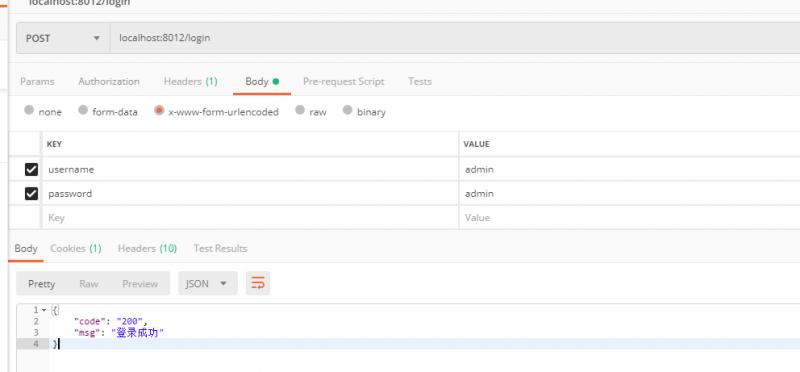Uncheck the username row checkbox
Image resolution: width=800 pixels, height=372 pixels.
[31, 169]
